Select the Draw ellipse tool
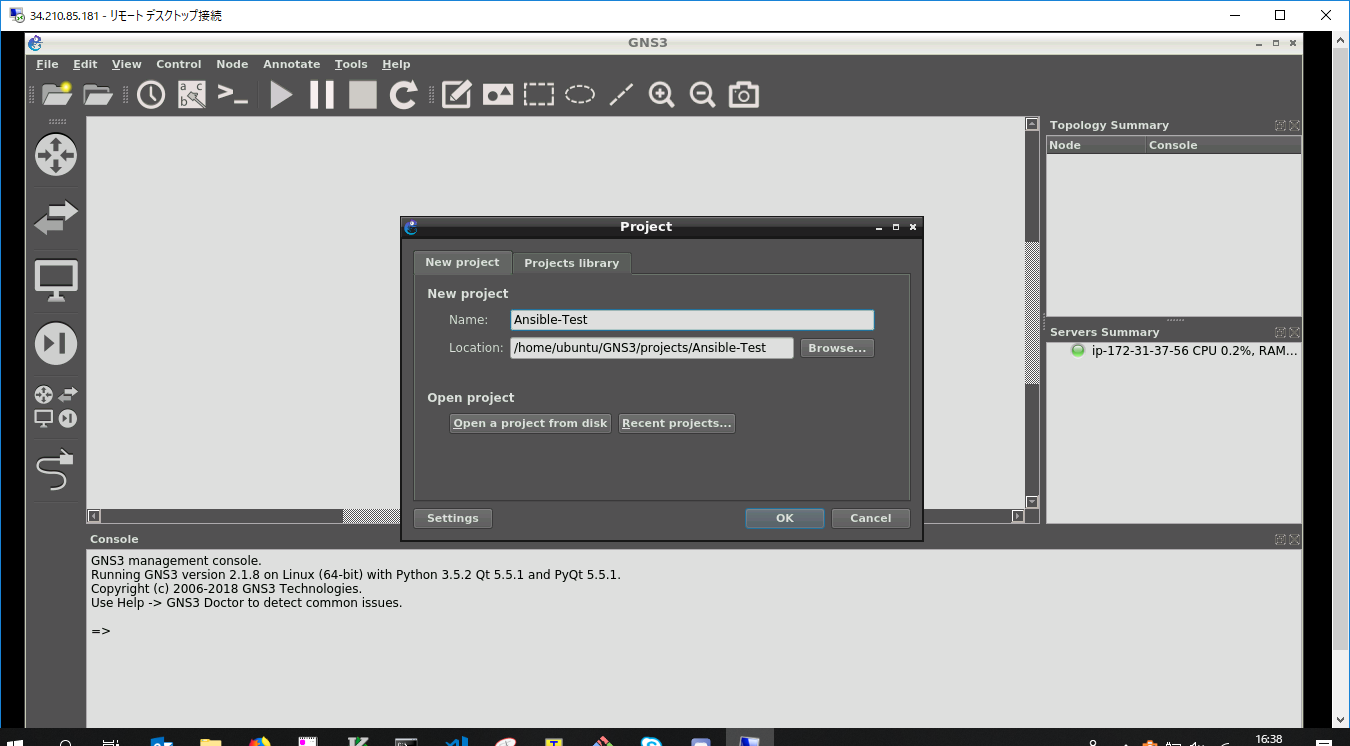The image size is (1350, 746). coord(580,94)
